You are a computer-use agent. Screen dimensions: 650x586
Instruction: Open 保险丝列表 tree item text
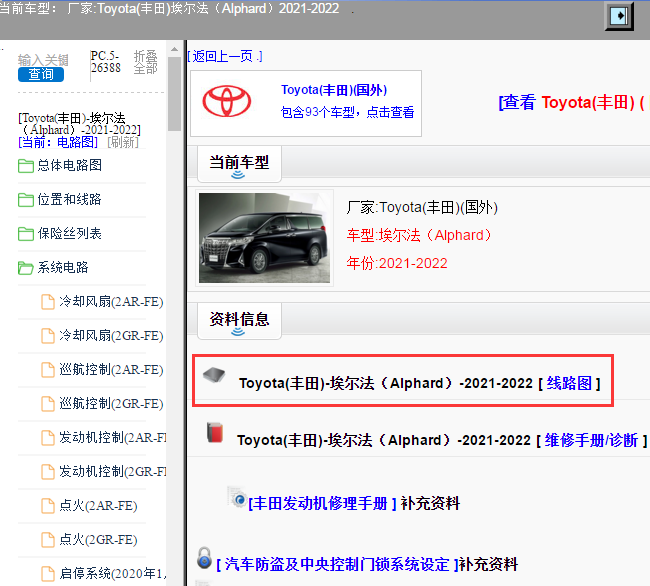pyautogui.click(x=70, y=233)
